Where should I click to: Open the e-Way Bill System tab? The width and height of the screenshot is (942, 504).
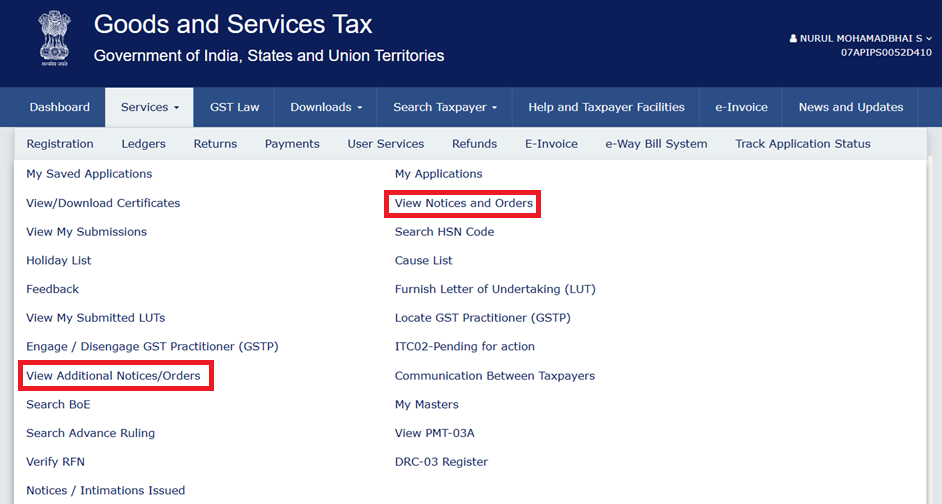(656, 144)
